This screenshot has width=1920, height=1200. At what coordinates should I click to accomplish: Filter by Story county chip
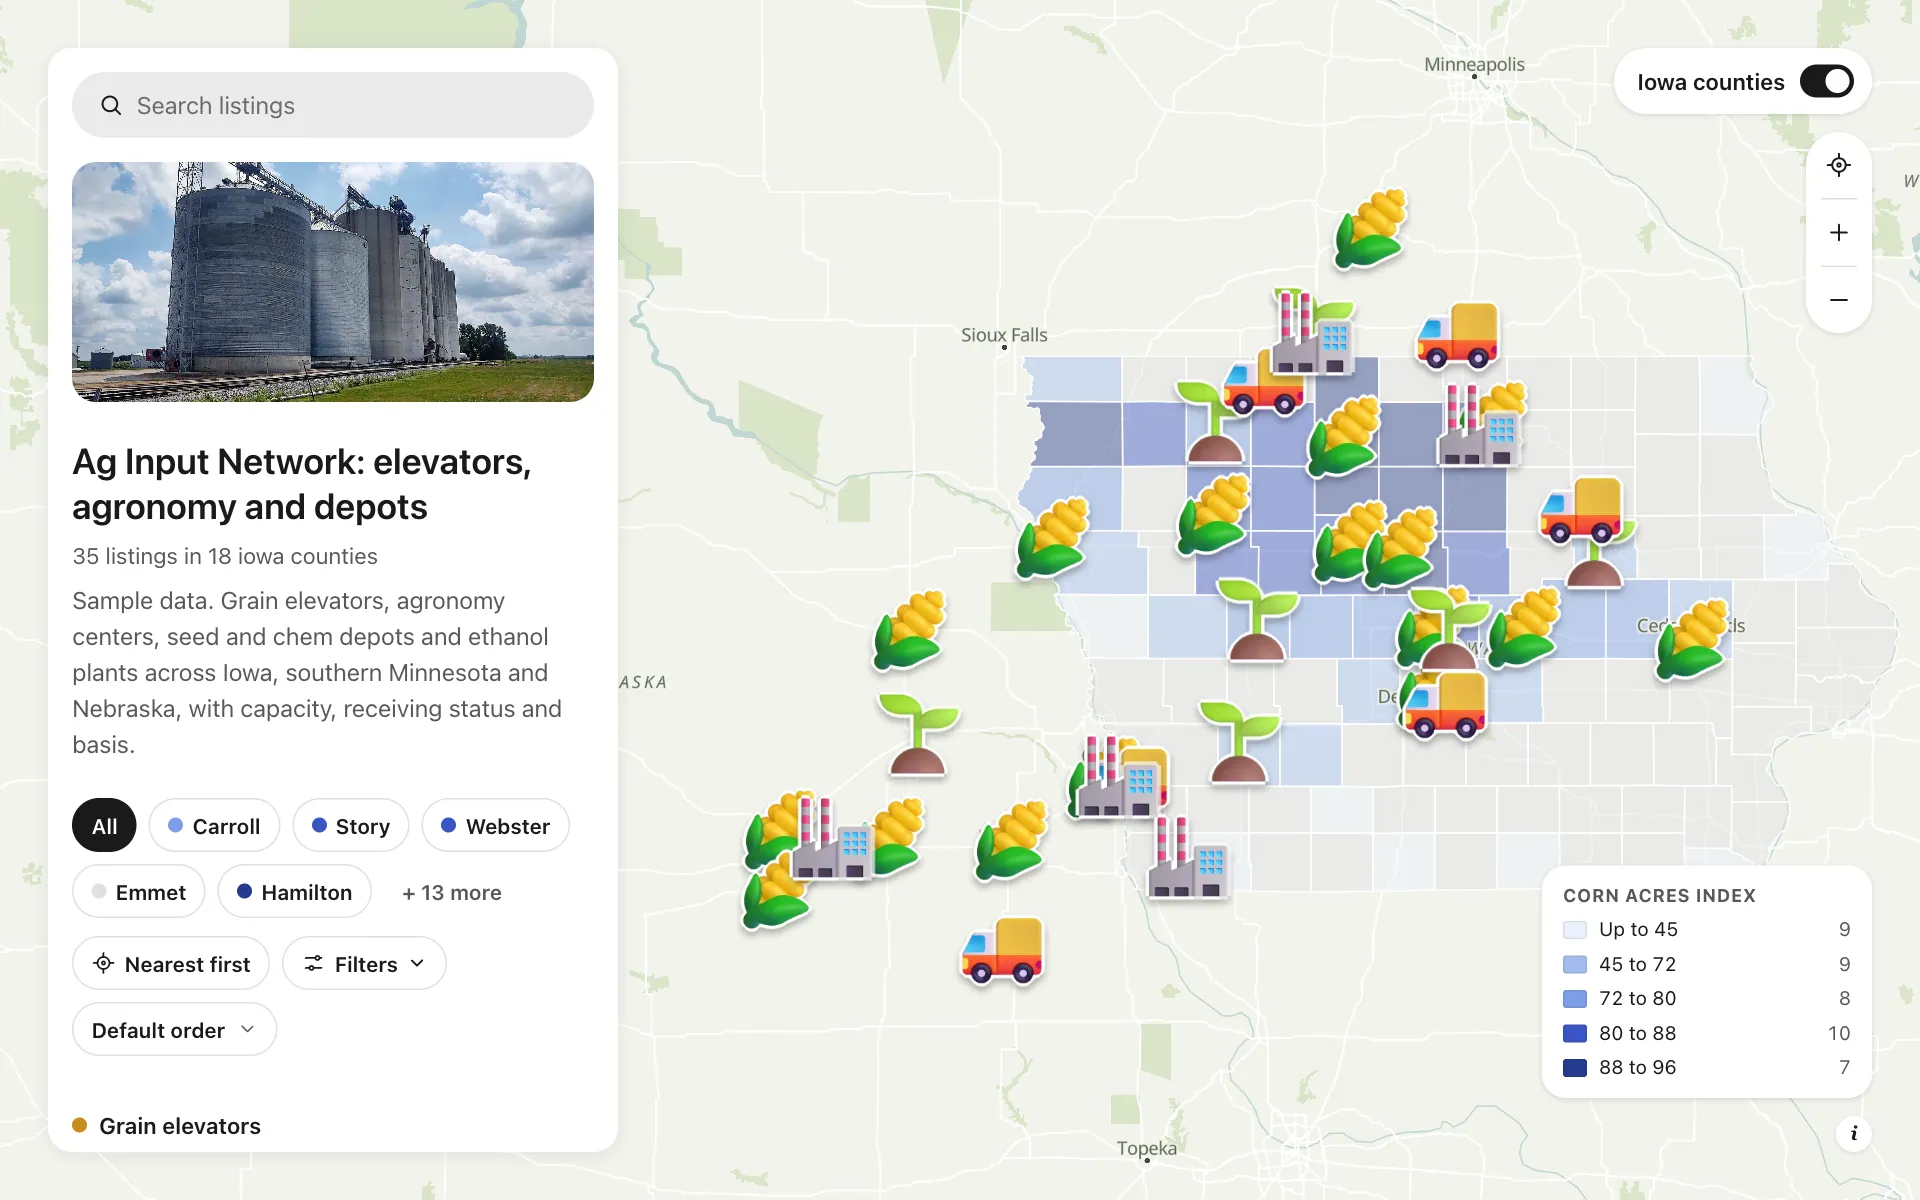[351, 826]
